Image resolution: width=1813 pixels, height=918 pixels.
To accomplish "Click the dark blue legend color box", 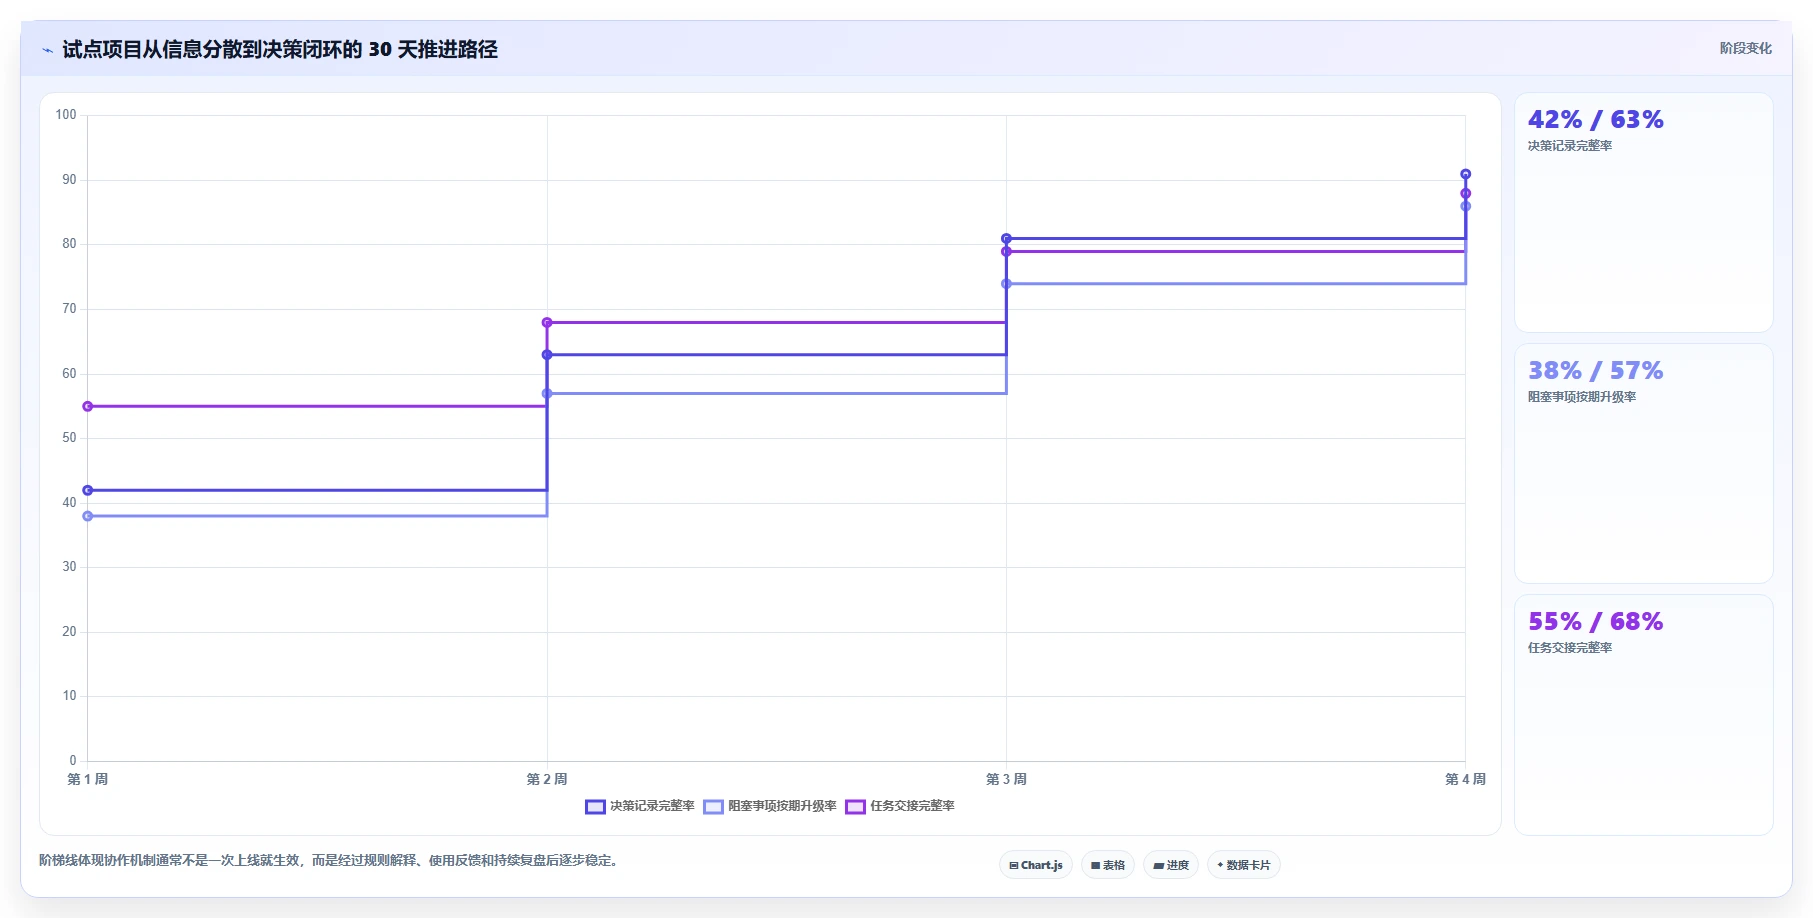I will point(595,807).
